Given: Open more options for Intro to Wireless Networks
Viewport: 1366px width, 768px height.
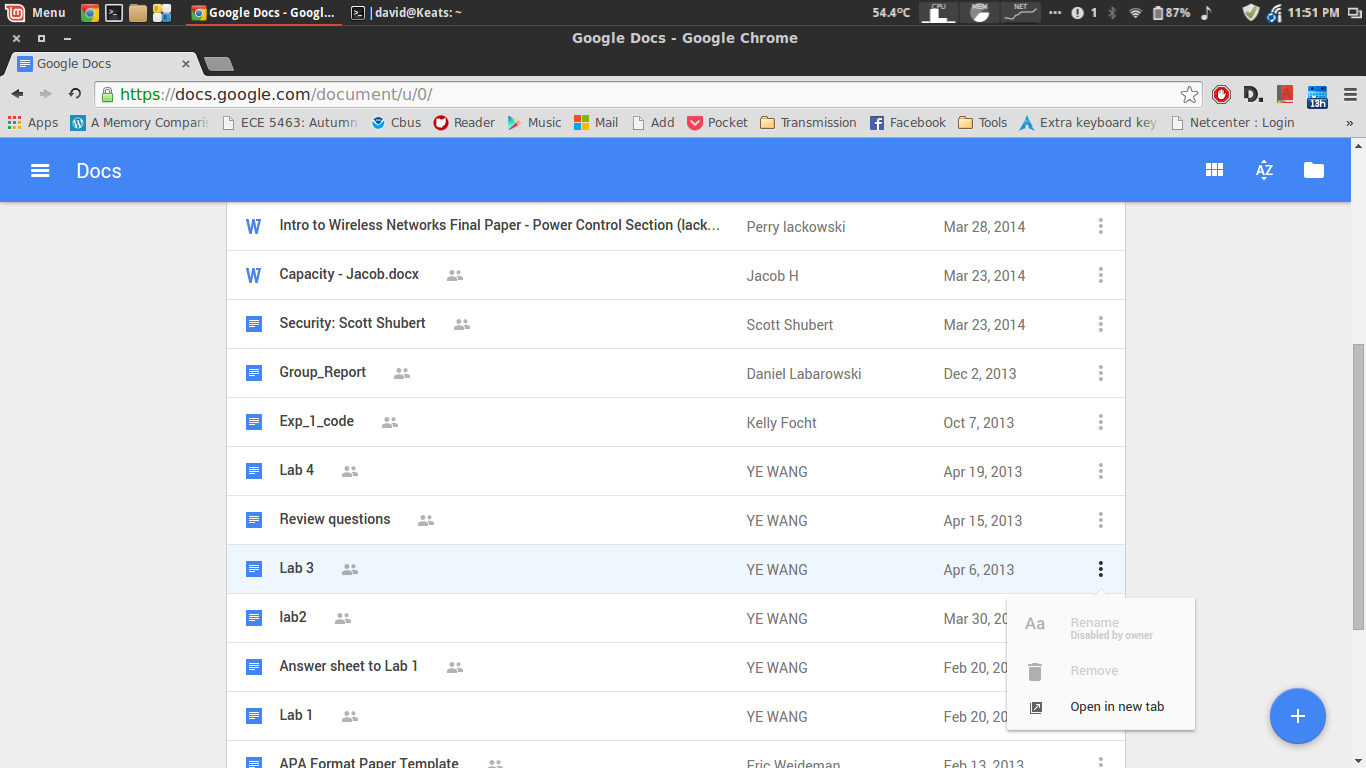Looking at the screenshot, I should pos(1100,226).
